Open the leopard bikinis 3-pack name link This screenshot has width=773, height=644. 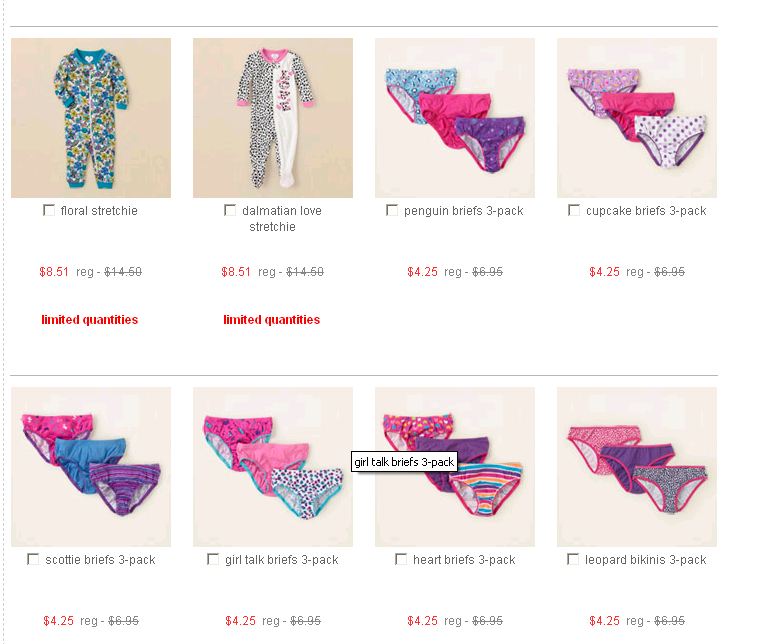point(645,560)
